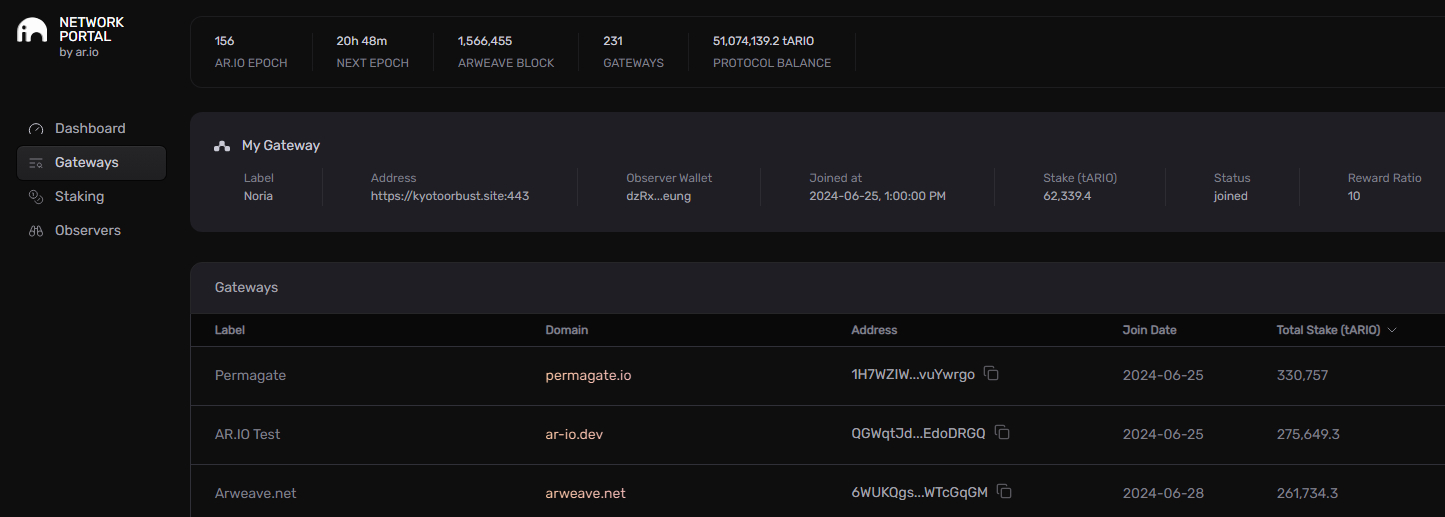Screen dimensions: 1445x517
Task: Open the https://kyotoorbust.site:443 gateway address
Action: click(450, 196)
